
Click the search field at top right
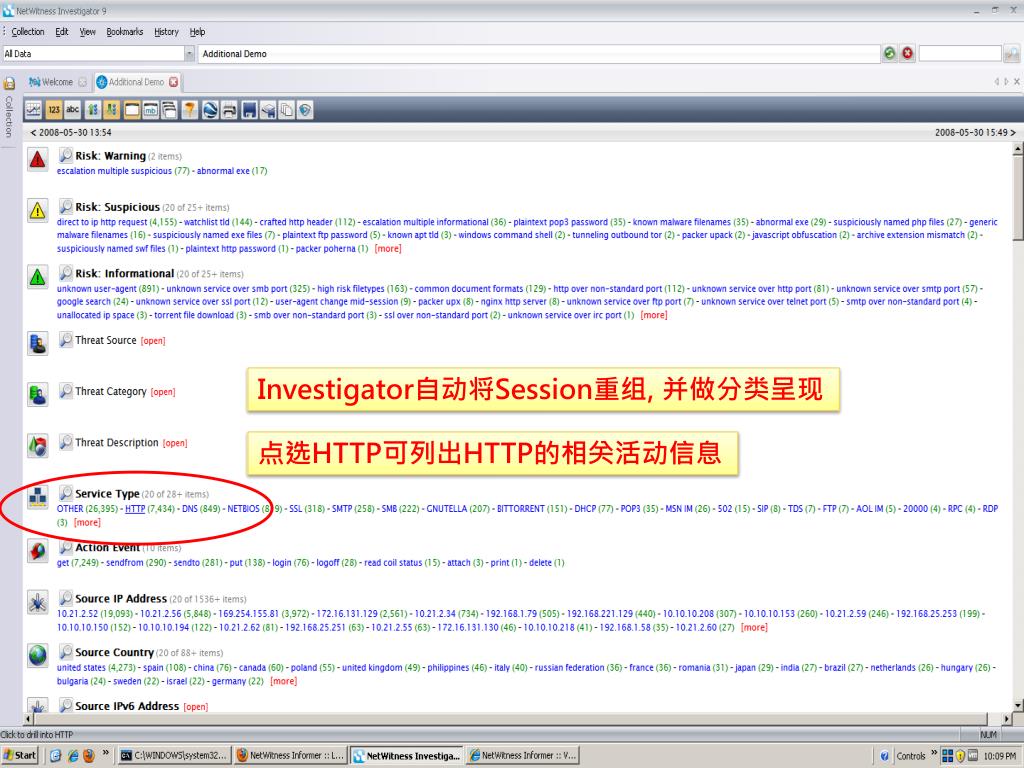(959, 54)
